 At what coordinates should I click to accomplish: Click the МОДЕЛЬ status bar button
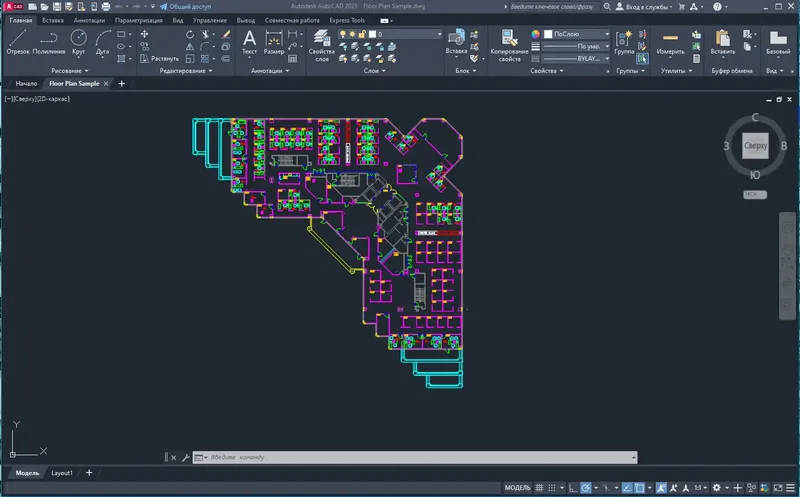(x=517, y=488)
